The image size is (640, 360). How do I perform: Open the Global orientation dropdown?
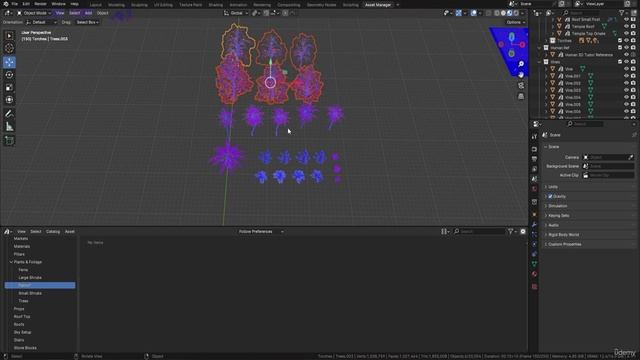[236, 13]
